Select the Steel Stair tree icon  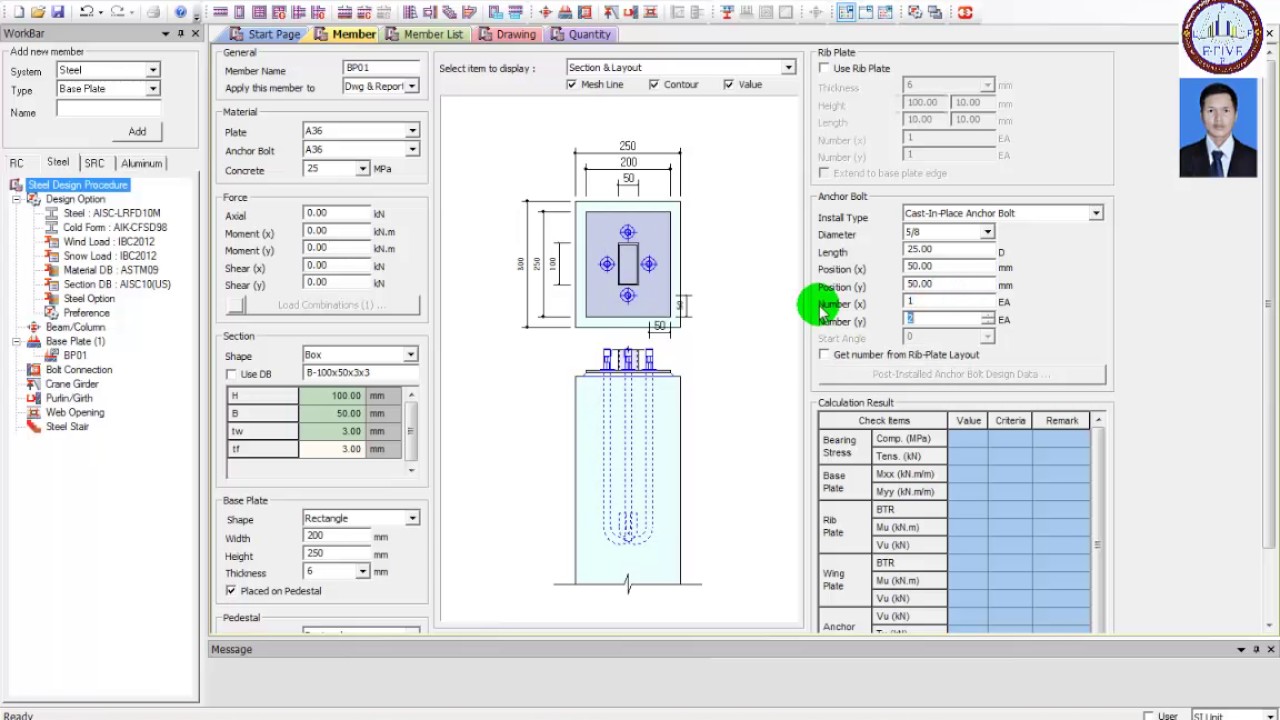coord(34,426)
